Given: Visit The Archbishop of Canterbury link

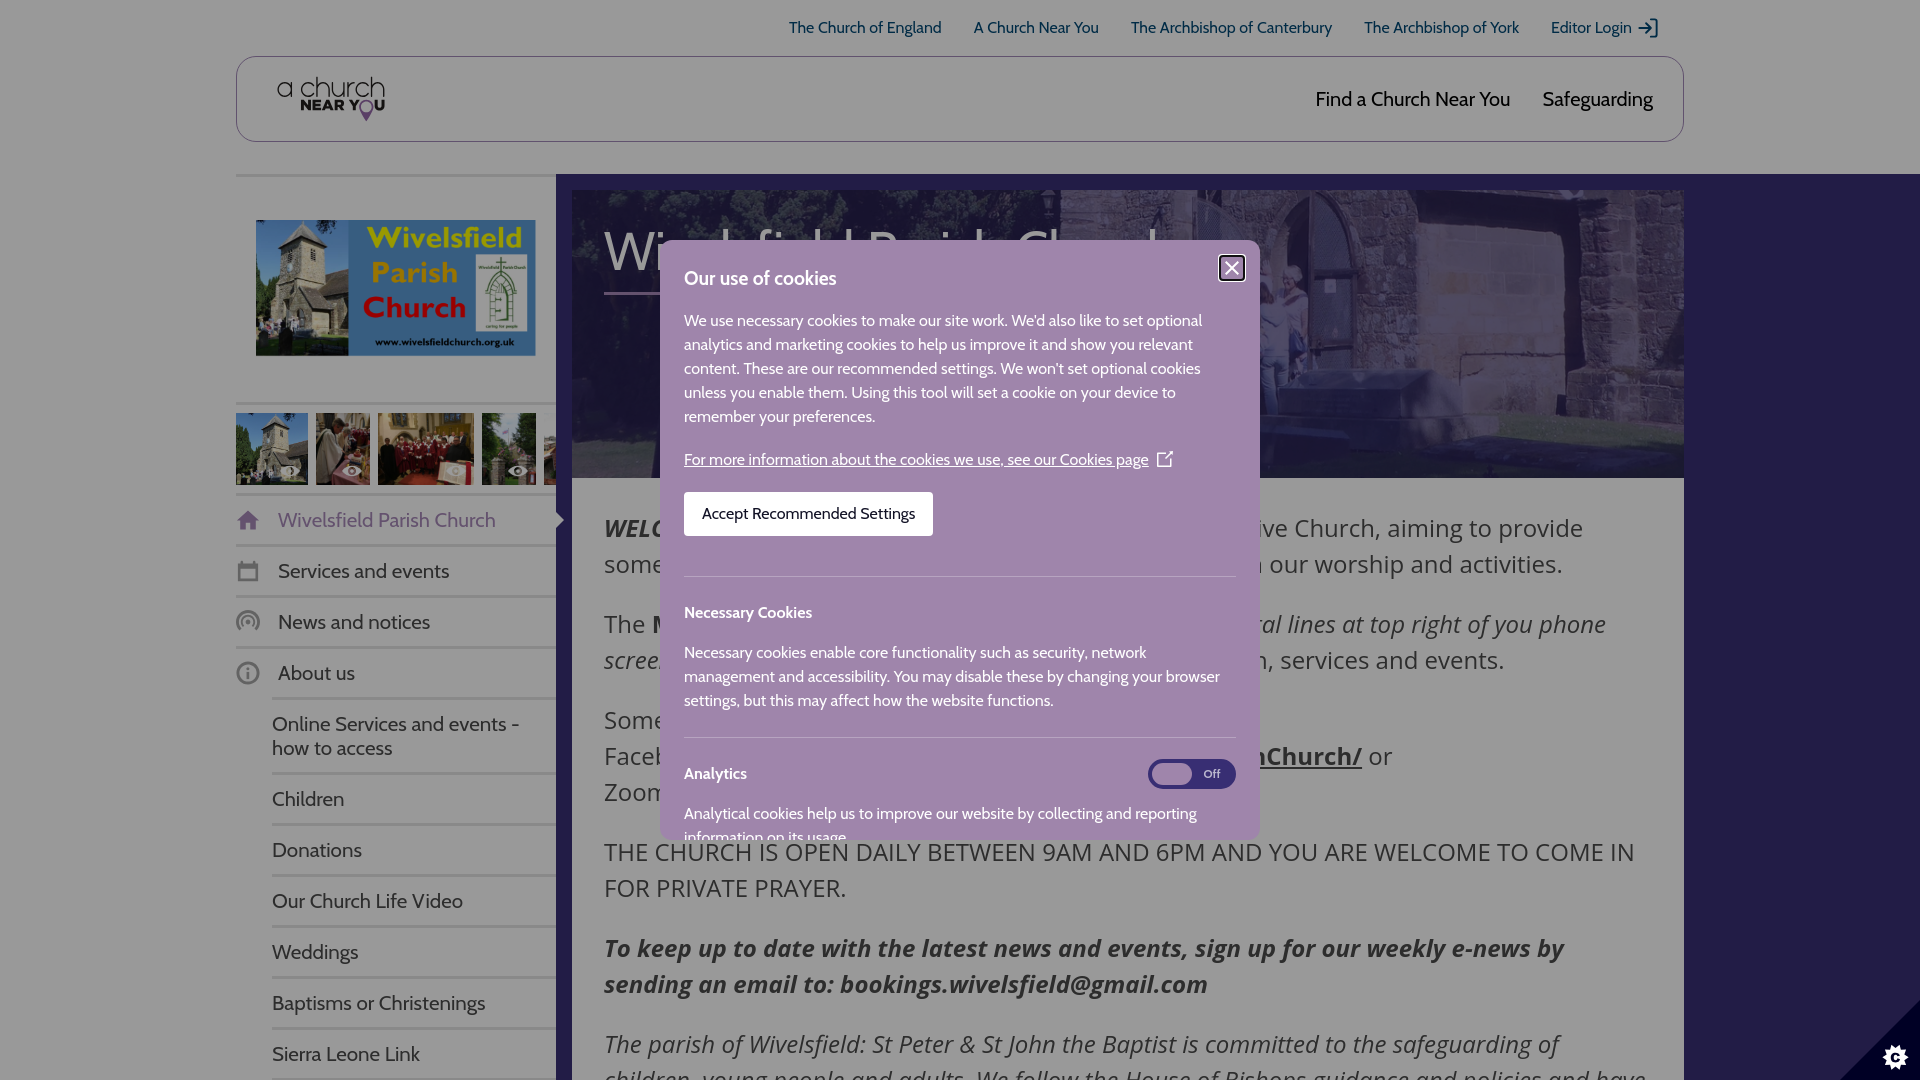Looking at the screenshot, I should coord(1231,28).
